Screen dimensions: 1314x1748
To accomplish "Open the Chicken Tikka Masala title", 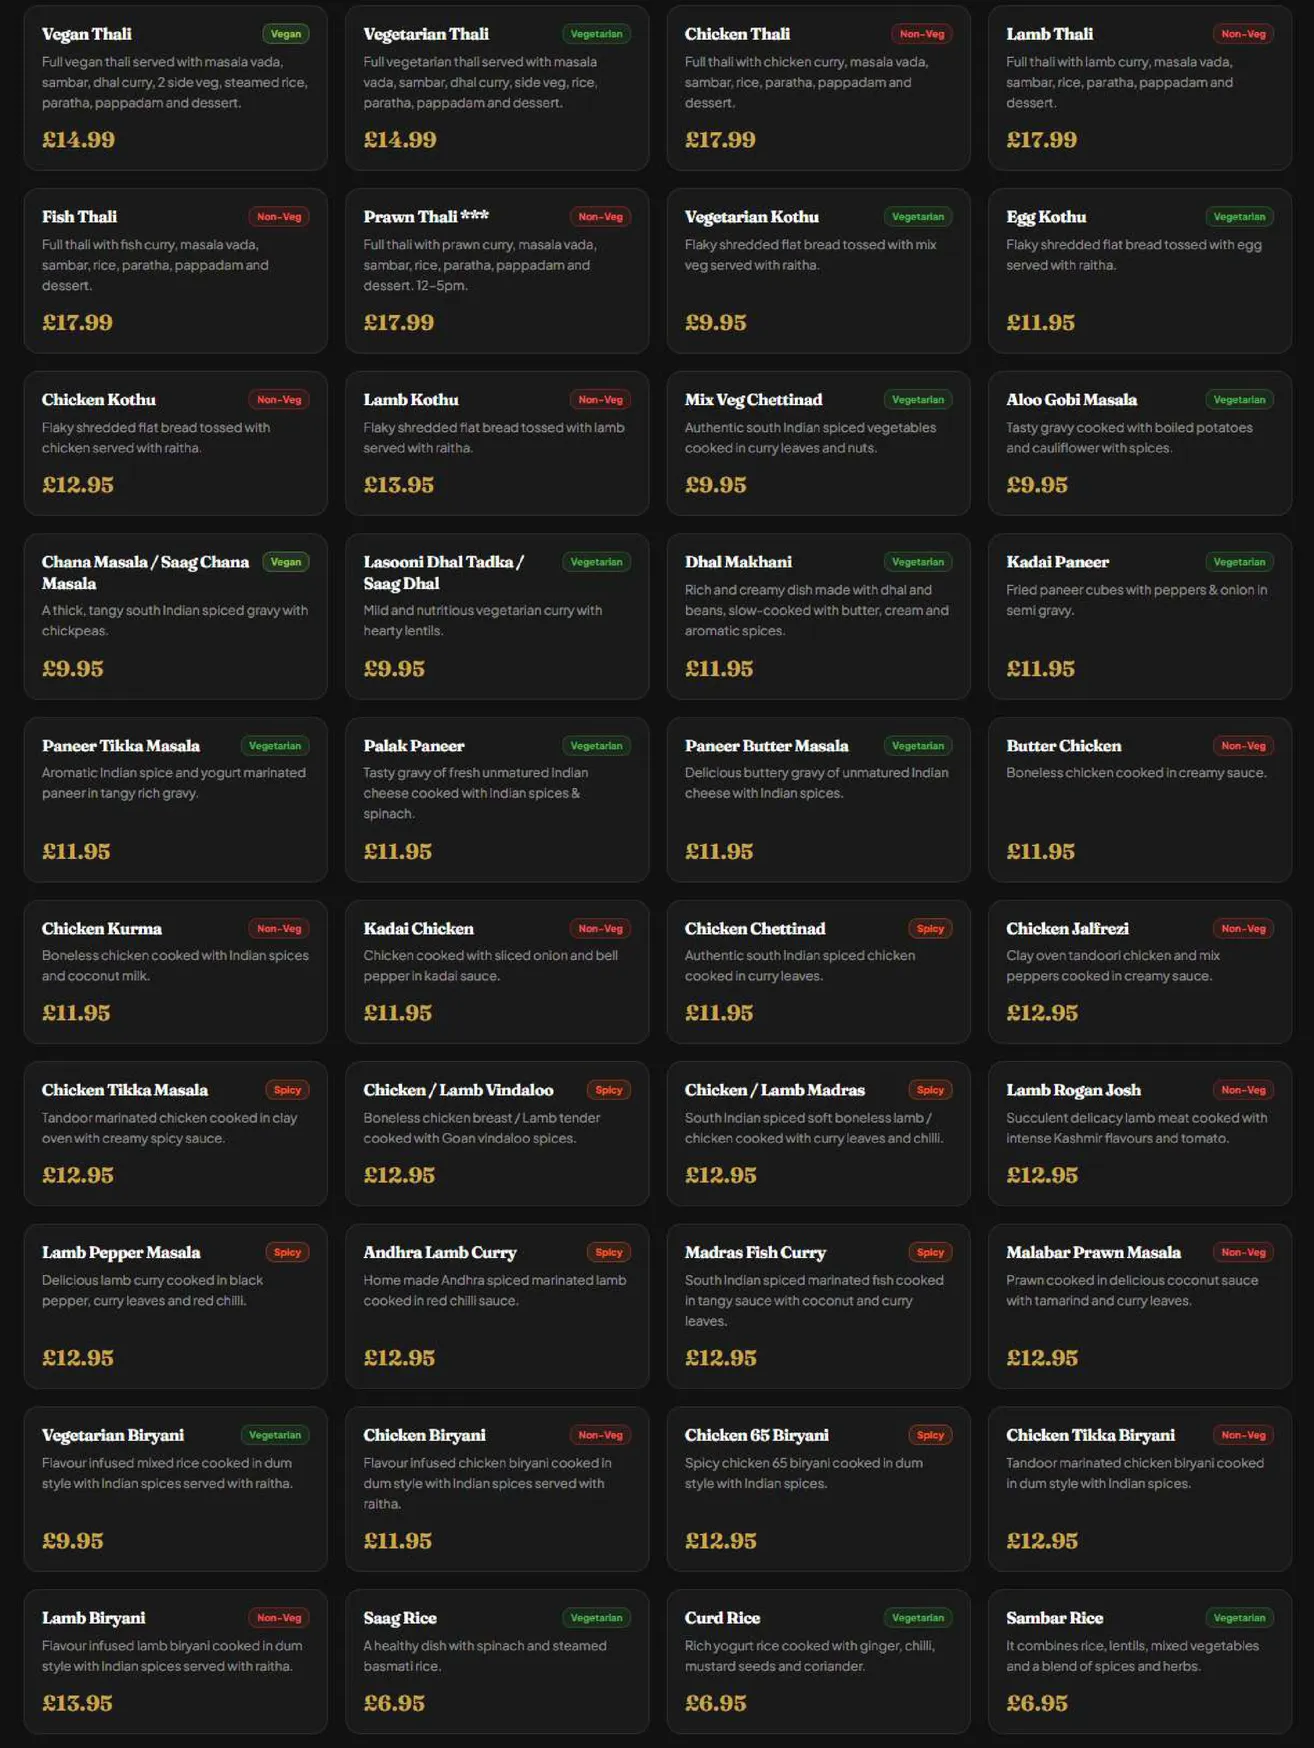I will [125, 1090].
